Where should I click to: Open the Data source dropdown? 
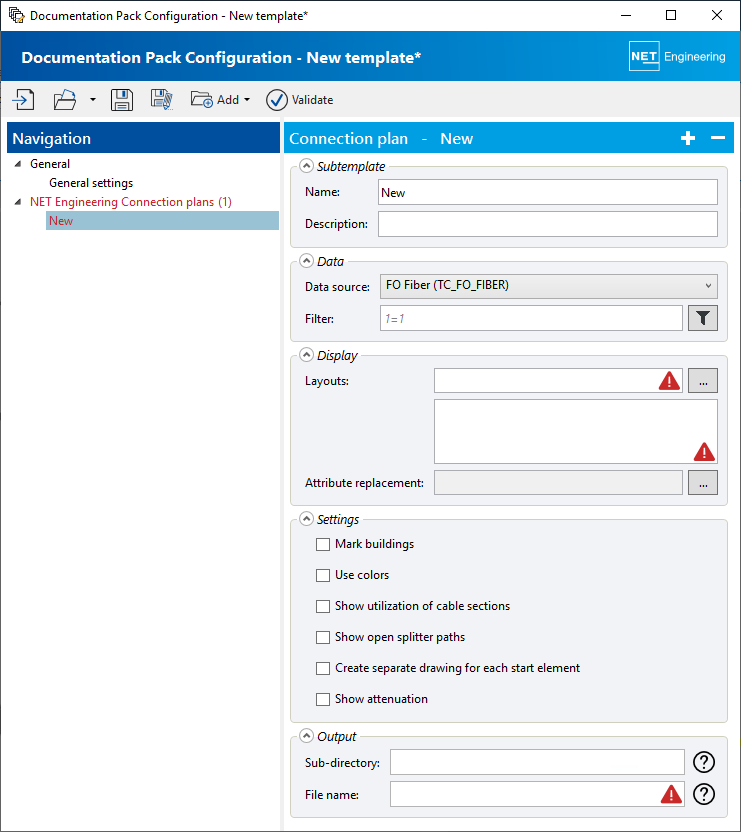549,286
